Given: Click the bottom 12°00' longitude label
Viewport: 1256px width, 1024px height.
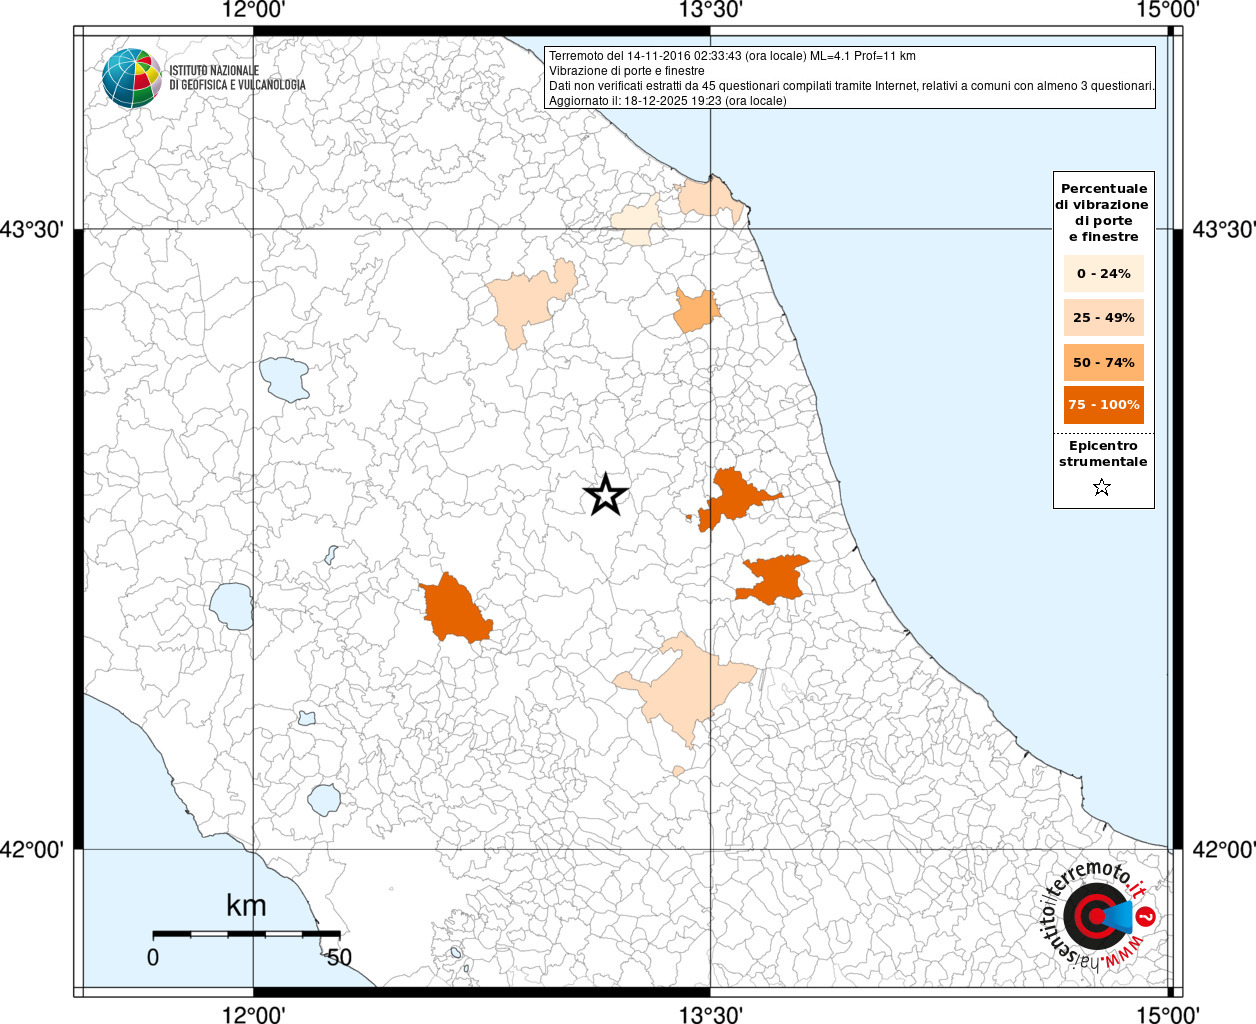Looking at the screenshot, I should point(254,1015).
